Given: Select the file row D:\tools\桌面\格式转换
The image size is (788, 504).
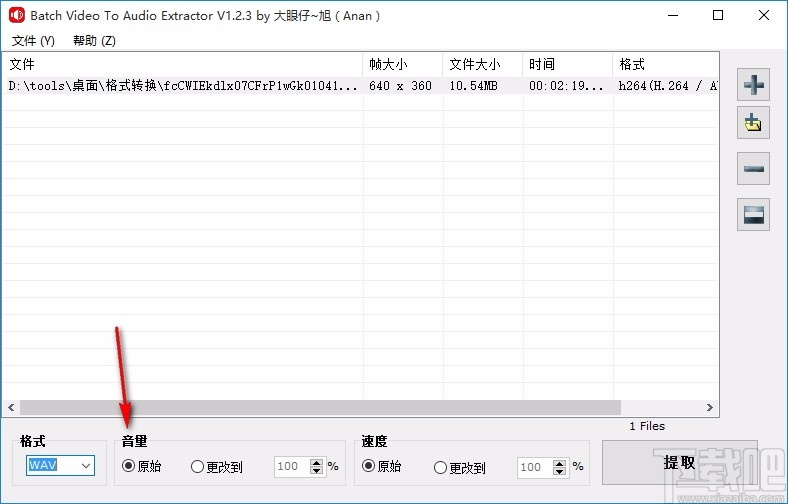Looking at the screenshot, I should point(360,86).
